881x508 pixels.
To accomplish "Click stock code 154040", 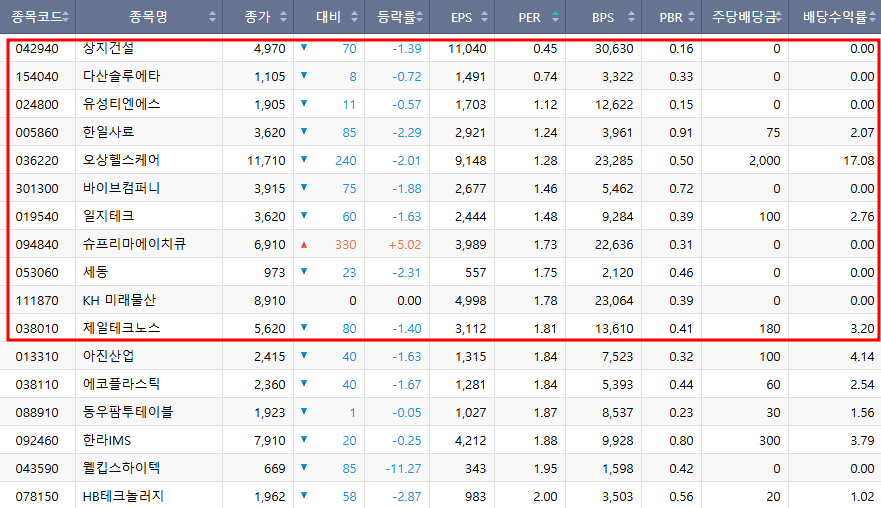I will 37,76.
